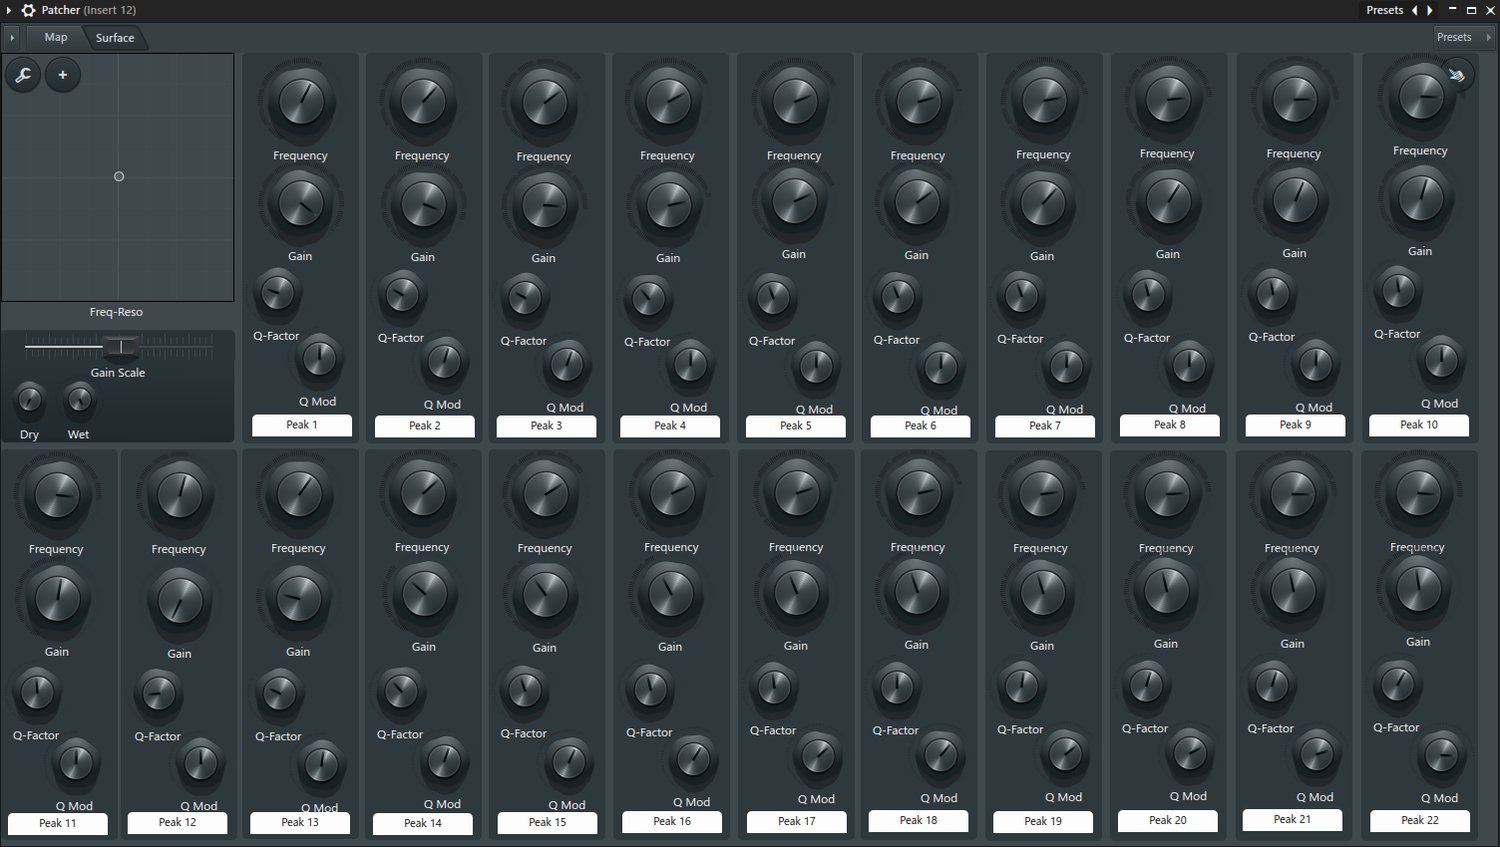Click the Peak 3 Q-Factor knob
Image resolution: width=1500 pixels, height=847 pixels.
pyautogui.click(x=524, y=297)
